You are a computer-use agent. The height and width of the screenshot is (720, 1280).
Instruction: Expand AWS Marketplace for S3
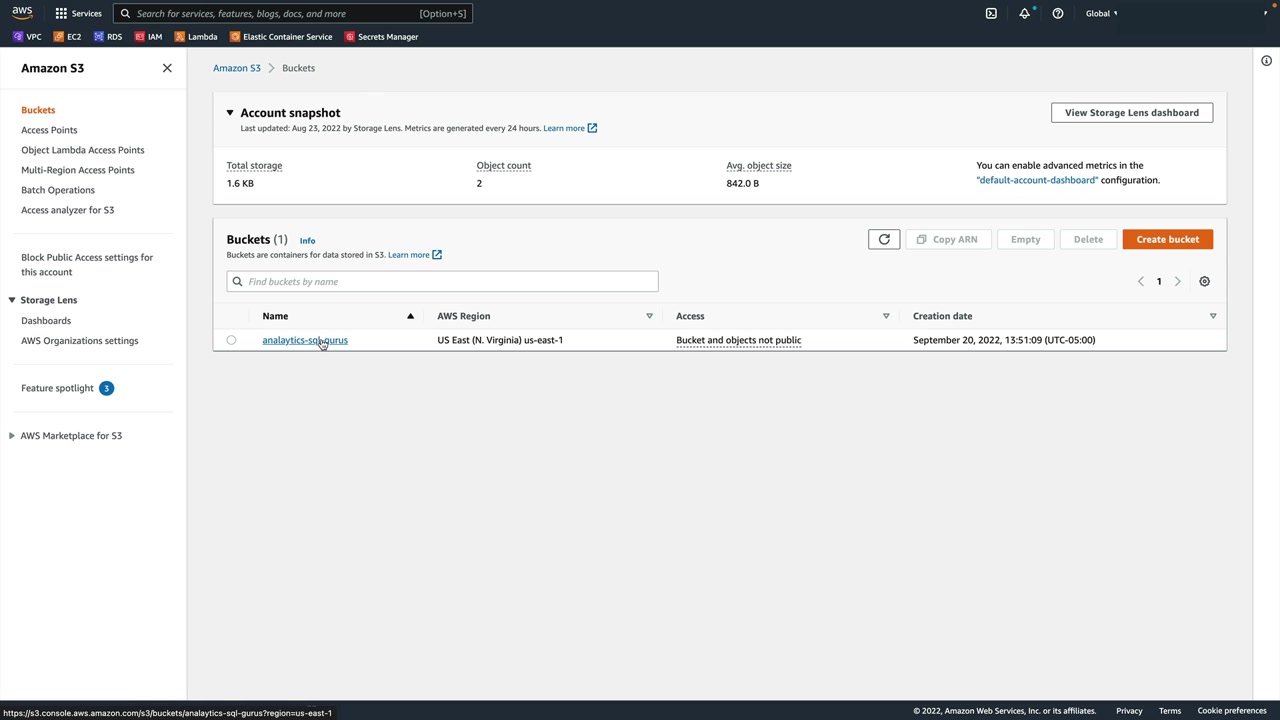click(12, 436)
